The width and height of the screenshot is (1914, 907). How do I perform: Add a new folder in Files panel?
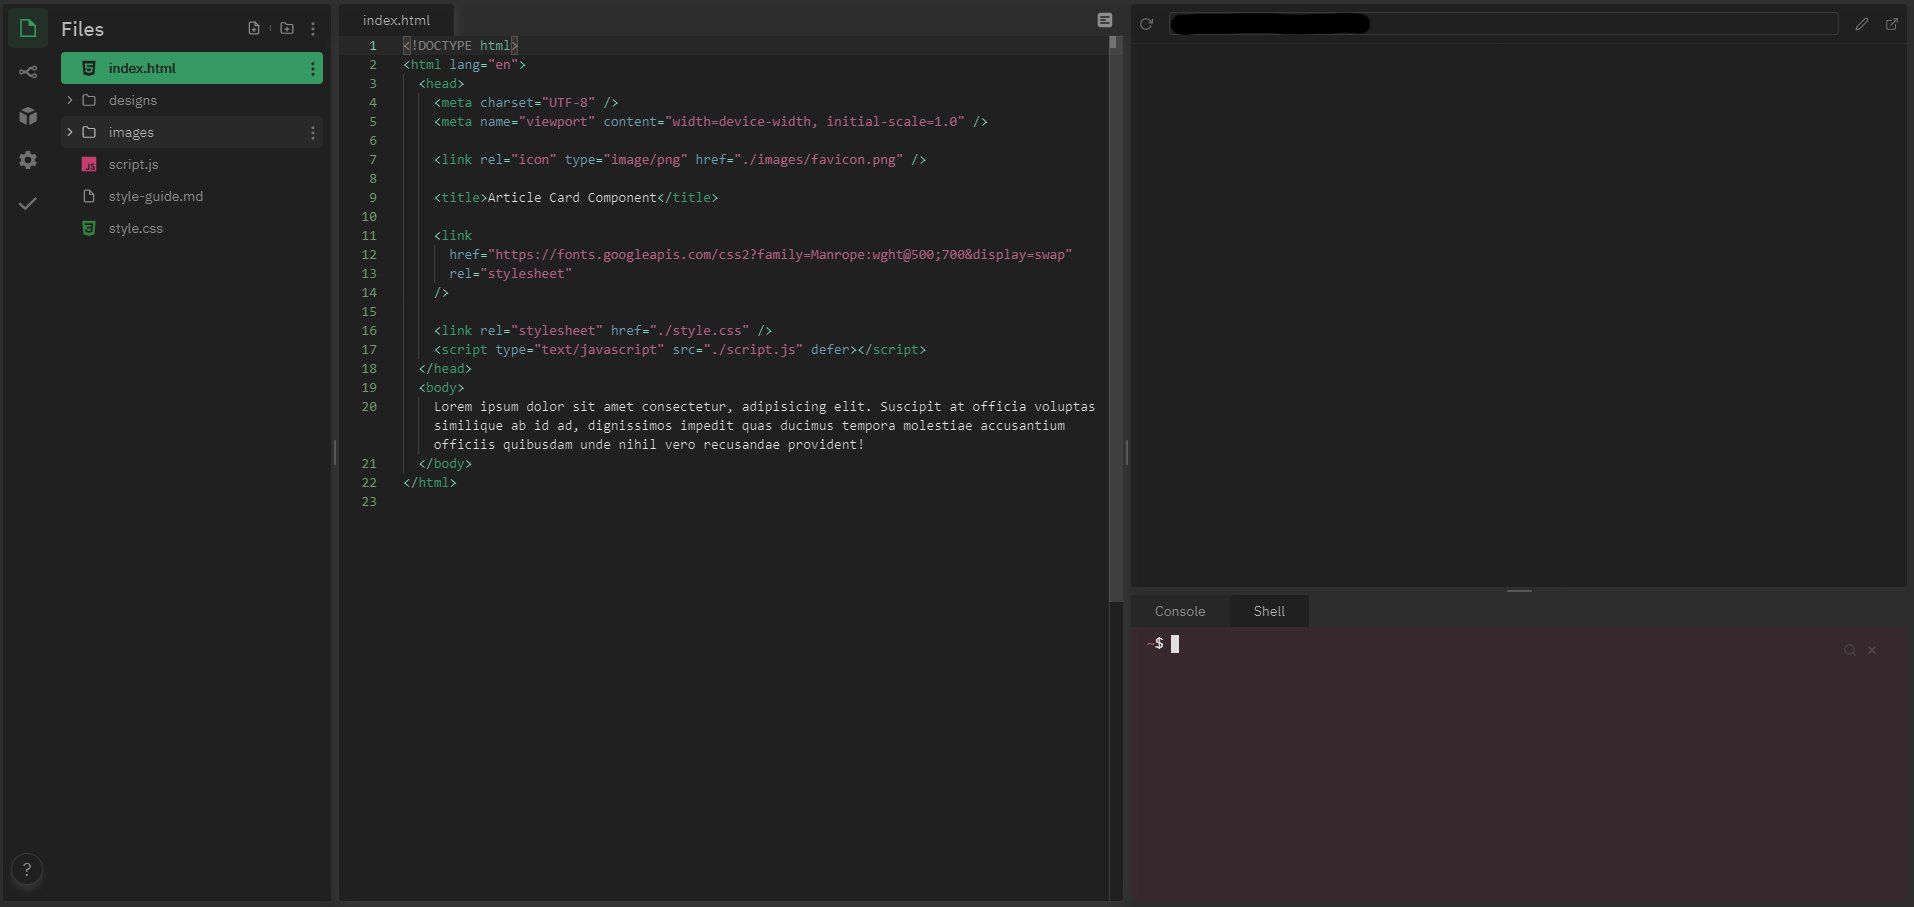[287, 28]
